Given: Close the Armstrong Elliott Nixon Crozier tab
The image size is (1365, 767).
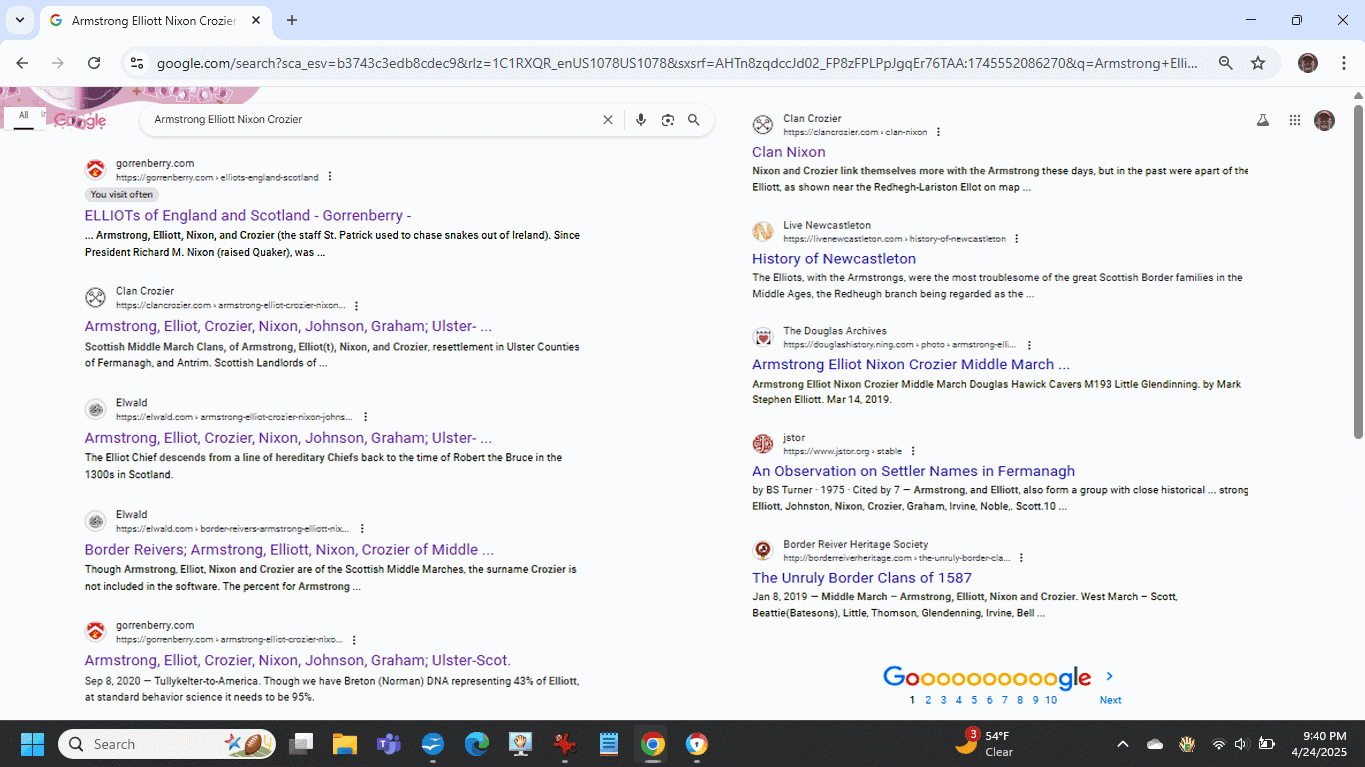Looking at the screenshot, I should click(x=256, y=20).
